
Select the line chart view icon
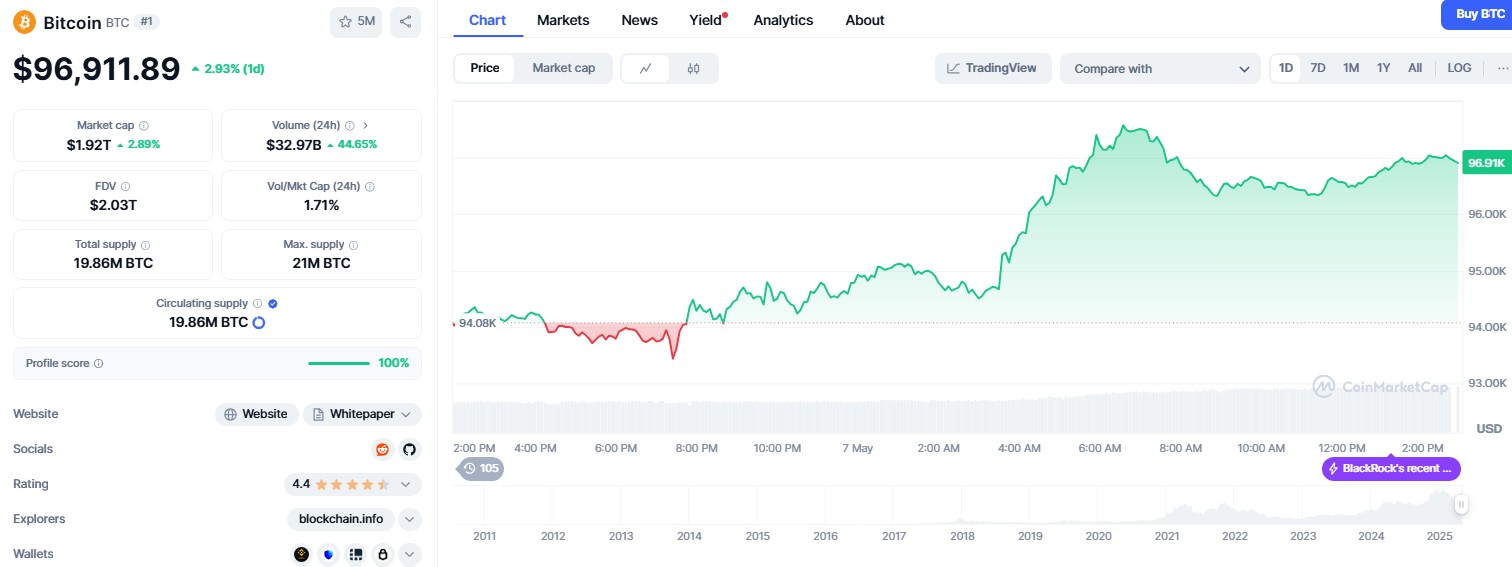pos(646,68)
